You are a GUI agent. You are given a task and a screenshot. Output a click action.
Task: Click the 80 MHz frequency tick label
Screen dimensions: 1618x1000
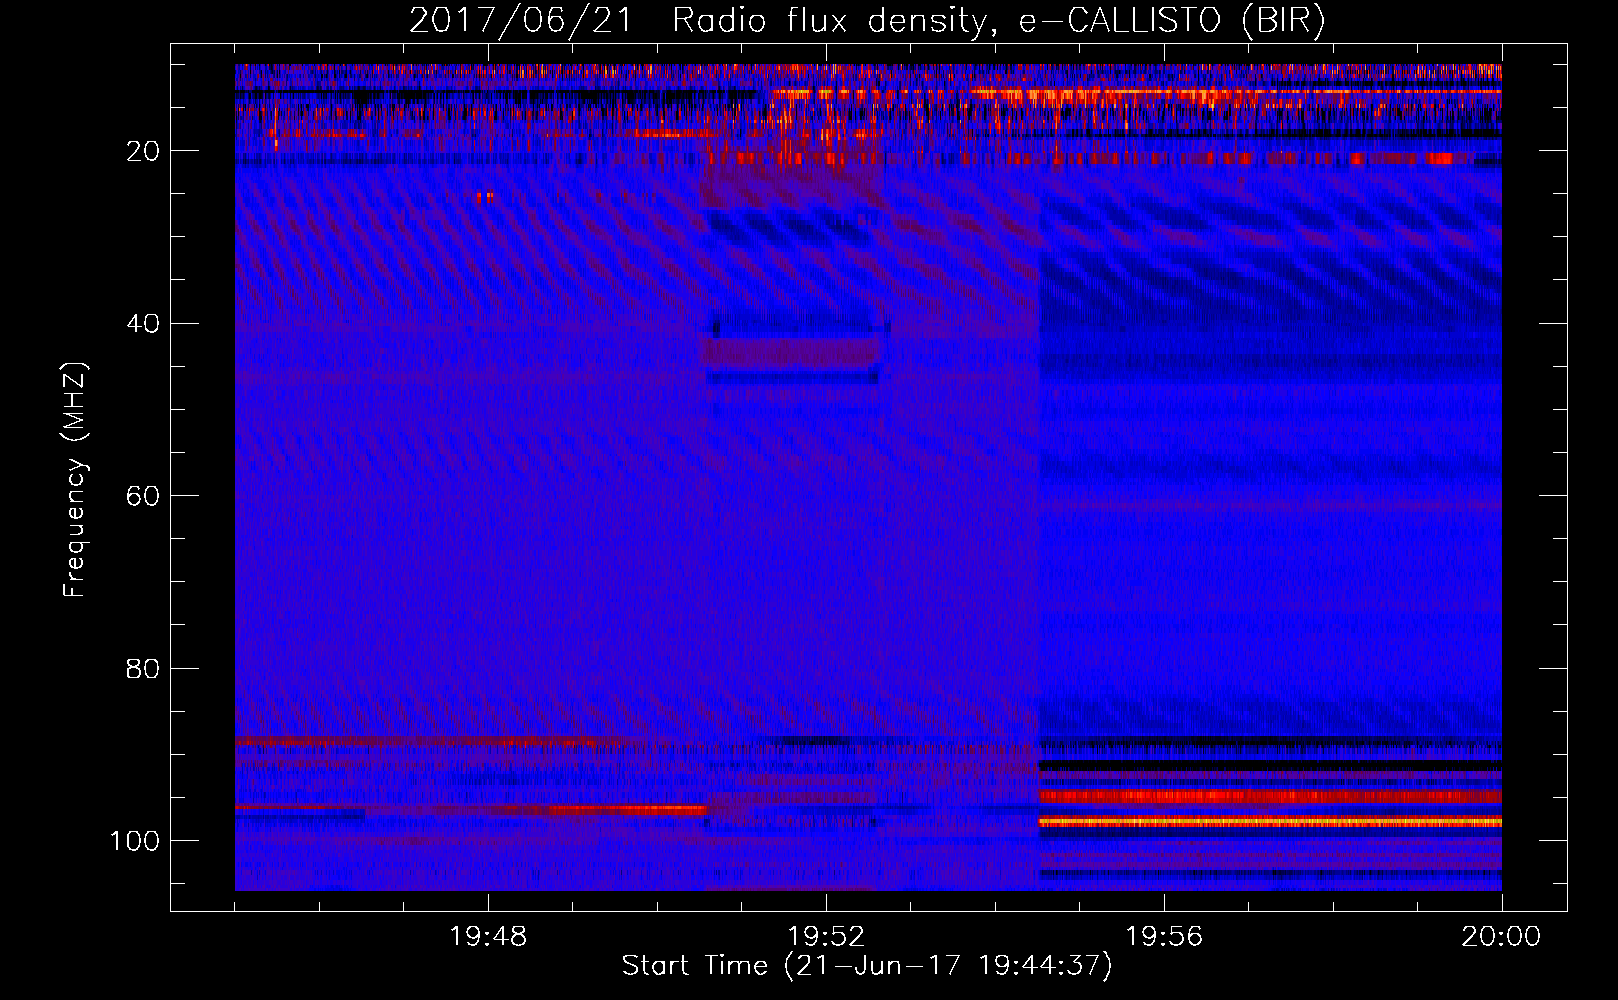pos(144,668)
